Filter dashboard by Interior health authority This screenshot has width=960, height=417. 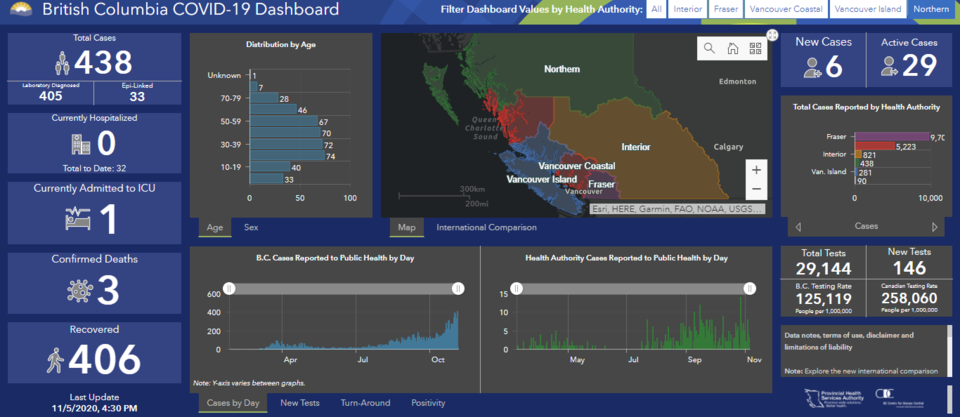688,9
